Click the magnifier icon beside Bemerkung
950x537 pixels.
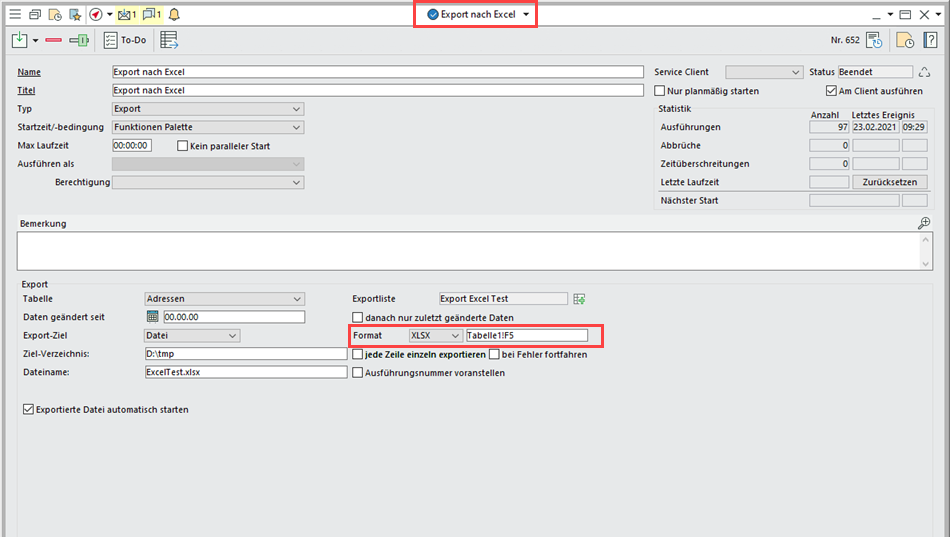click(x=924, y=223)
